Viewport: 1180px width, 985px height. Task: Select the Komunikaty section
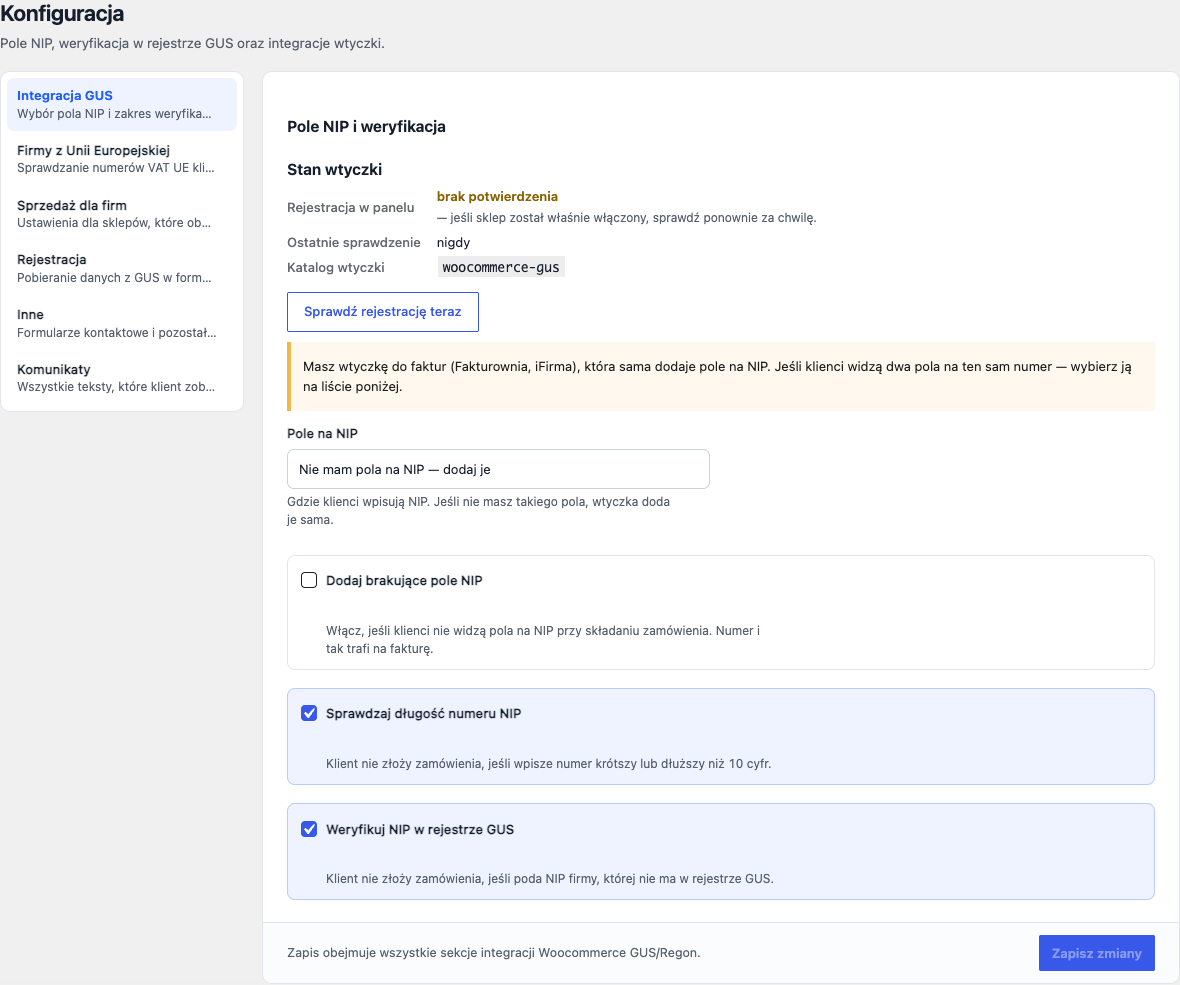click(x=121, y=378)
